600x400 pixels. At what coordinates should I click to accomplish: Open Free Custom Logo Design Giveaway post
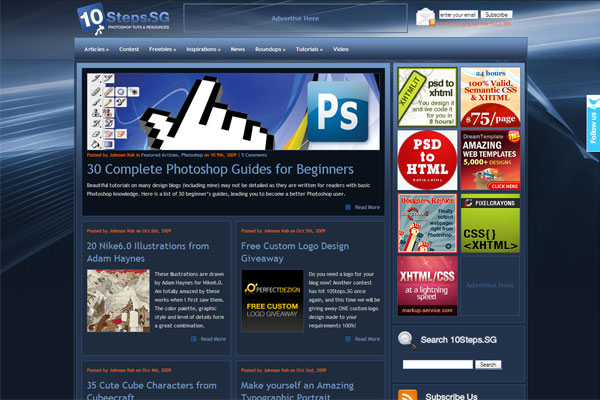pos(295,252)
